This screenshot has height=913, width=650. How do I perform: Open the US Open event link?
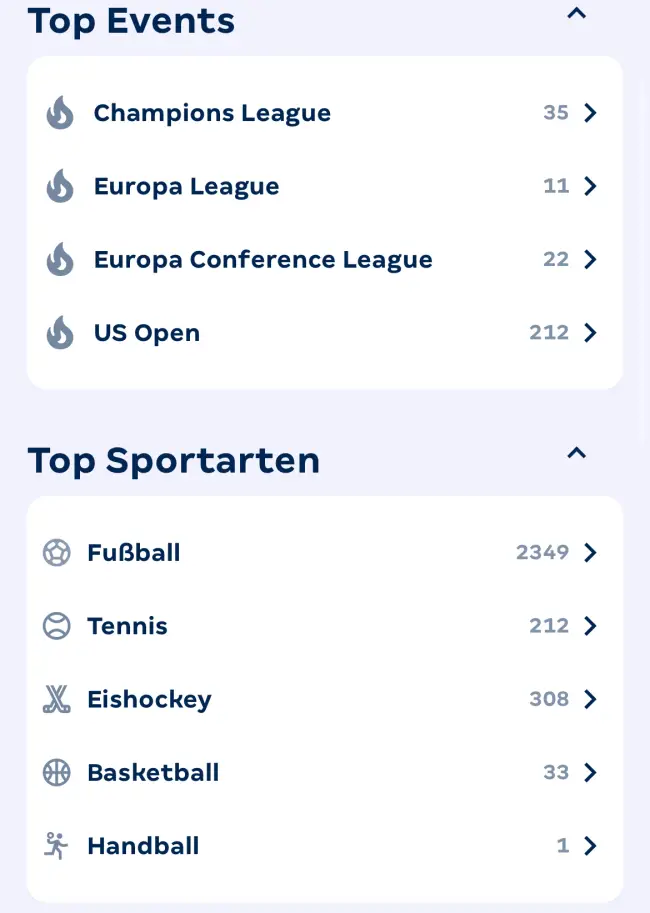click(x=147, y=333)
